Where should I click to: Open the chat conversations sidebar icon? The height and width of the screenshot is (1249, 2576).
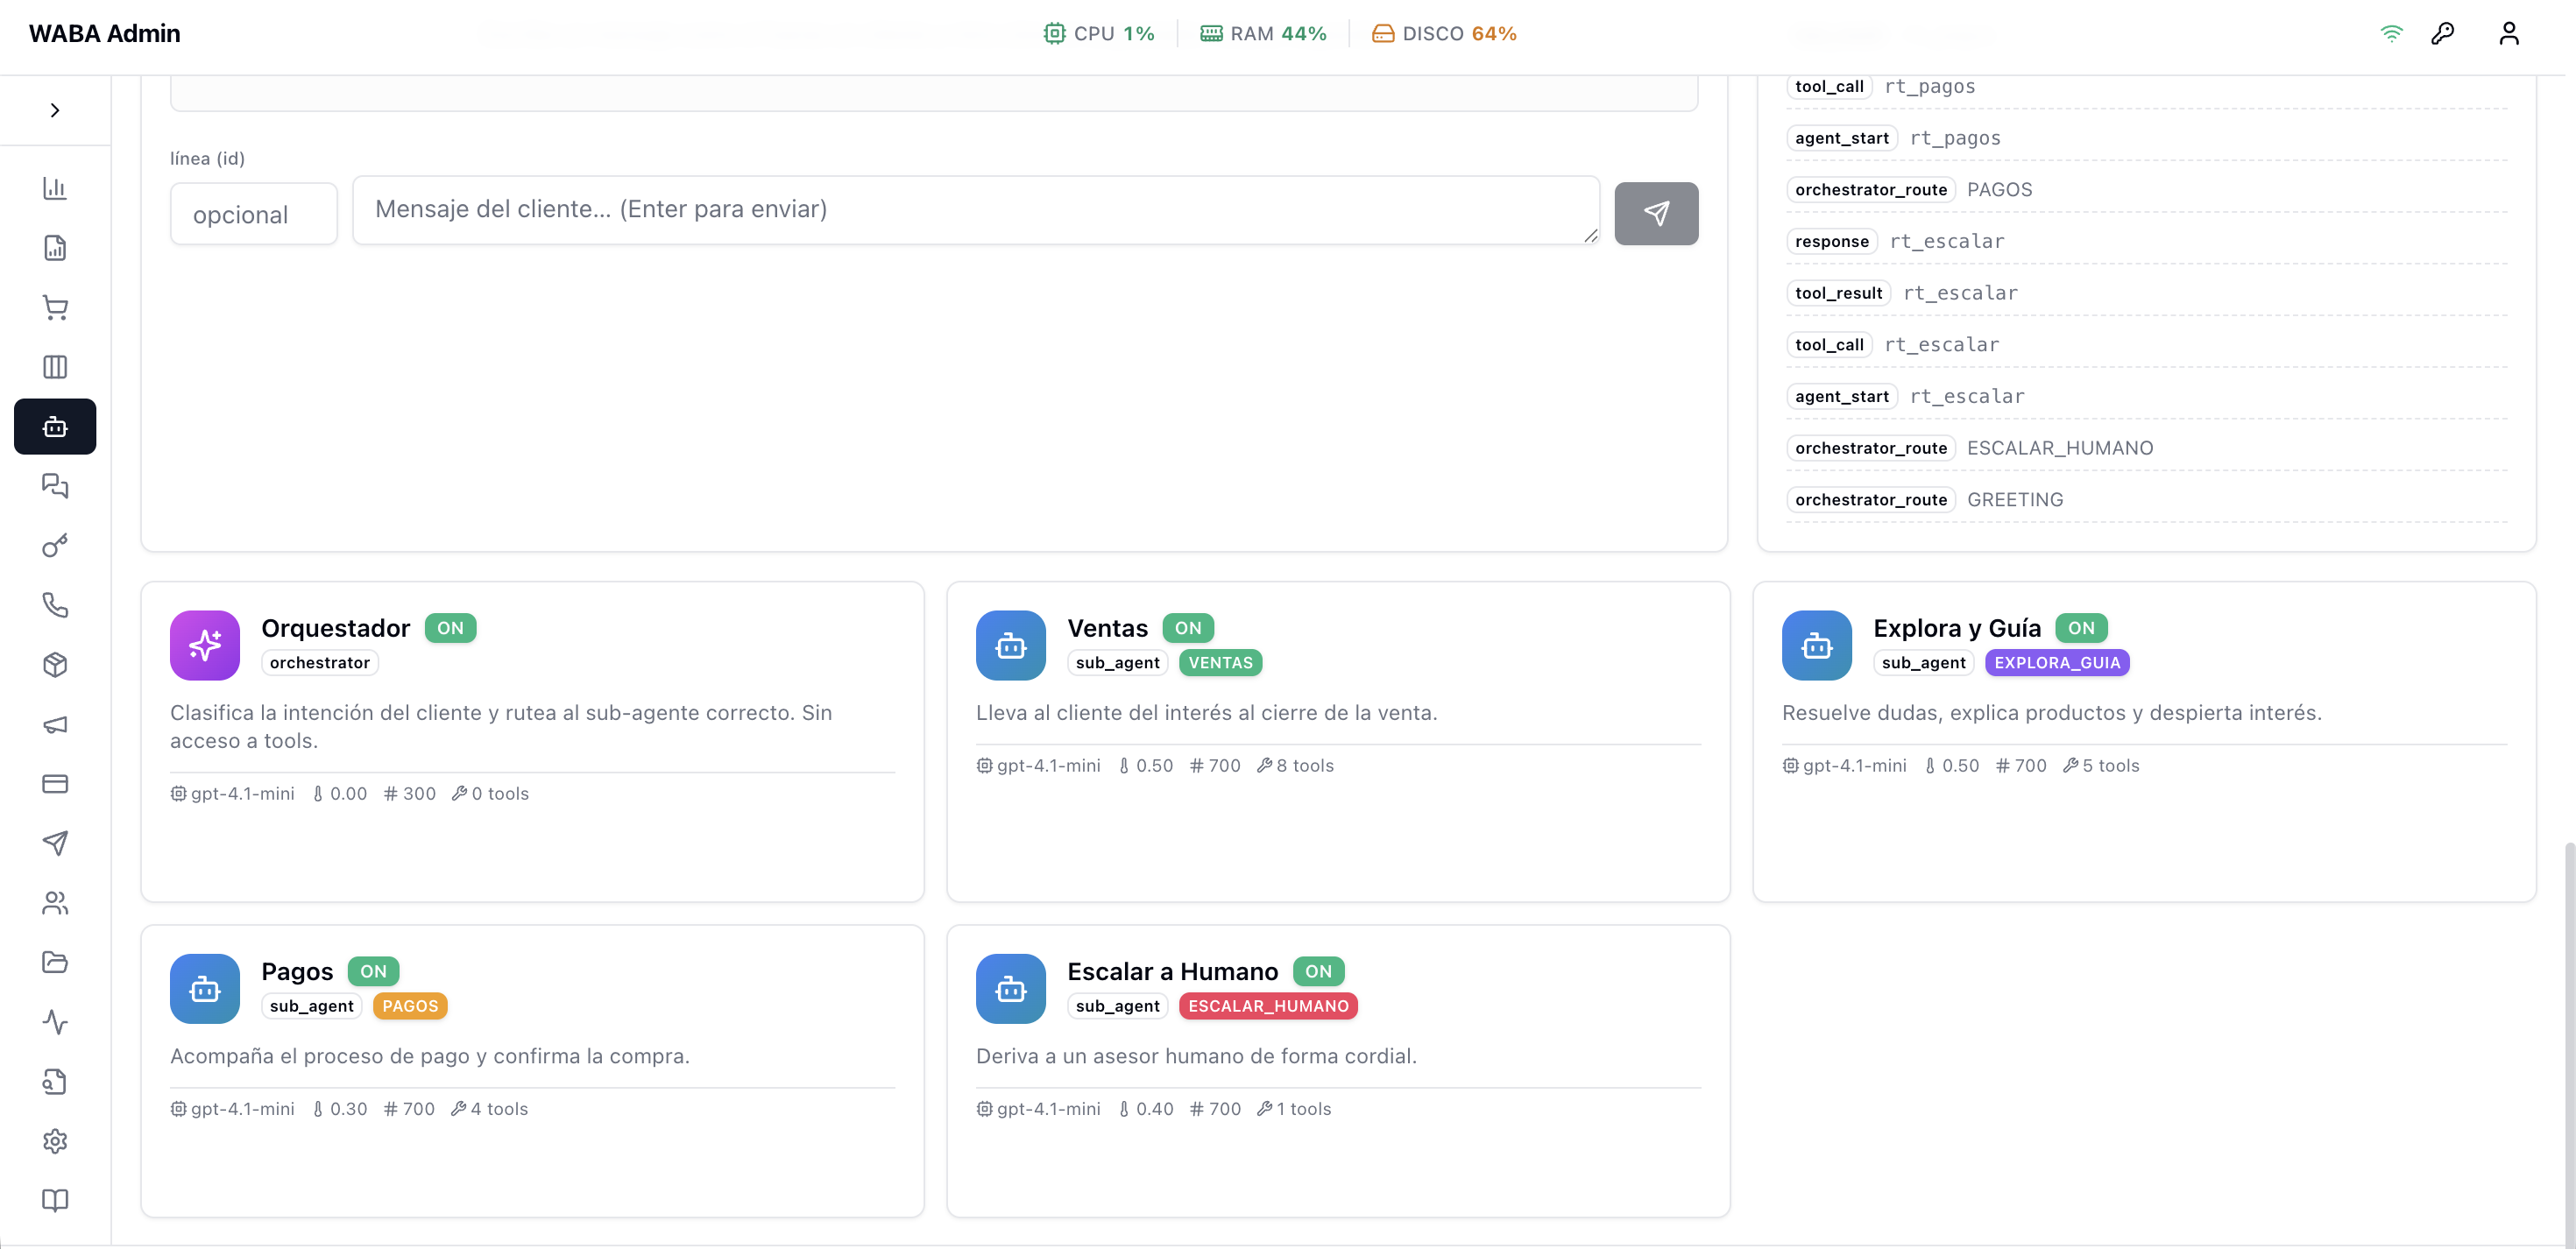(x=55, y=486)
